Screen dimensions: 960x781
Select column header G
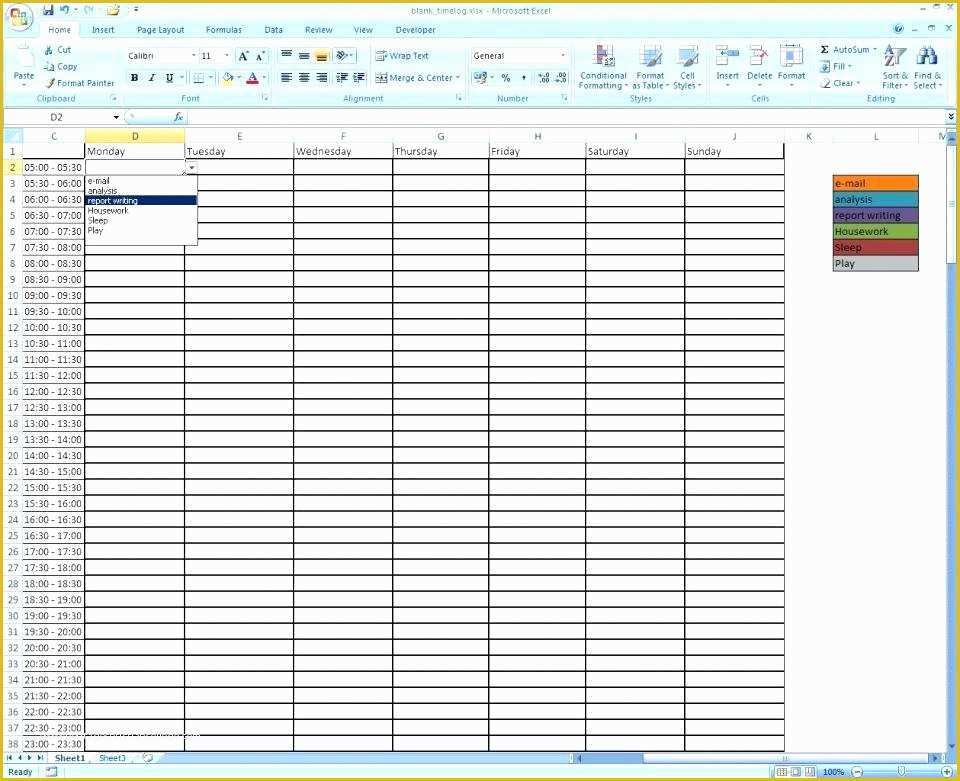(440, 136)
